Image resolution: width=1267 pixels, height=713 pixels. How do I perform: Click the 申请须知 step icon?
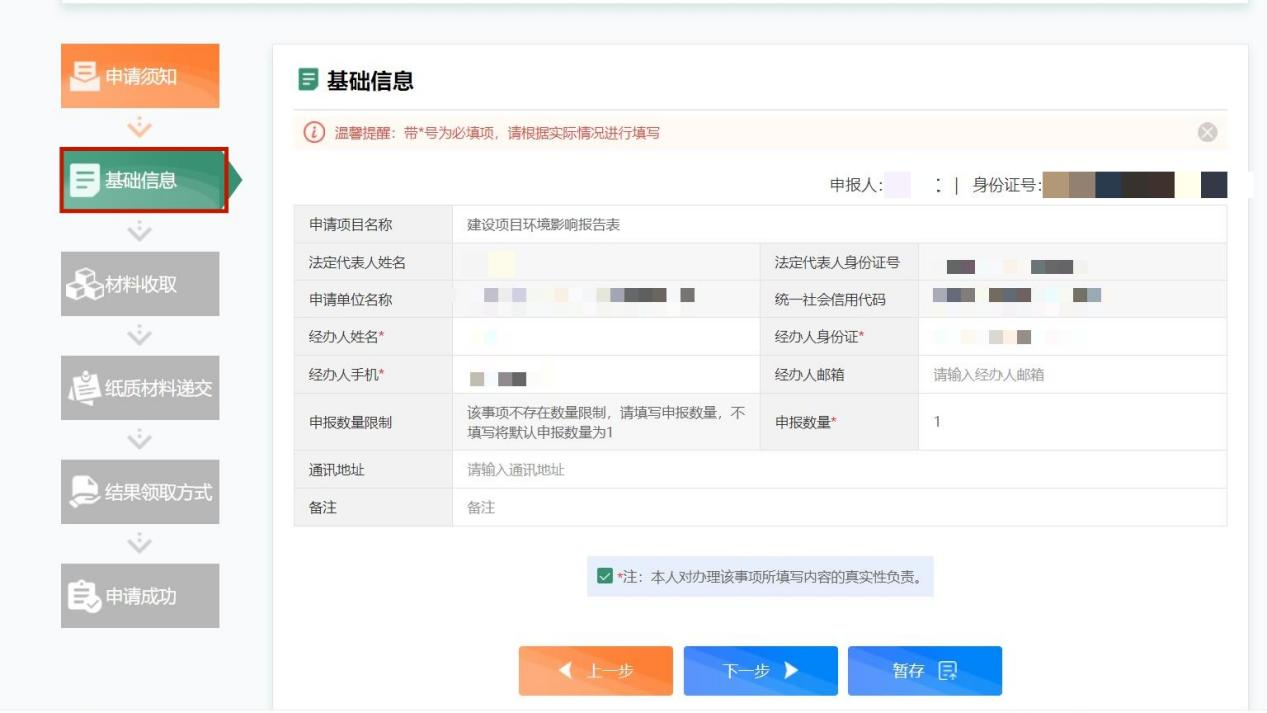coord(86,76)
